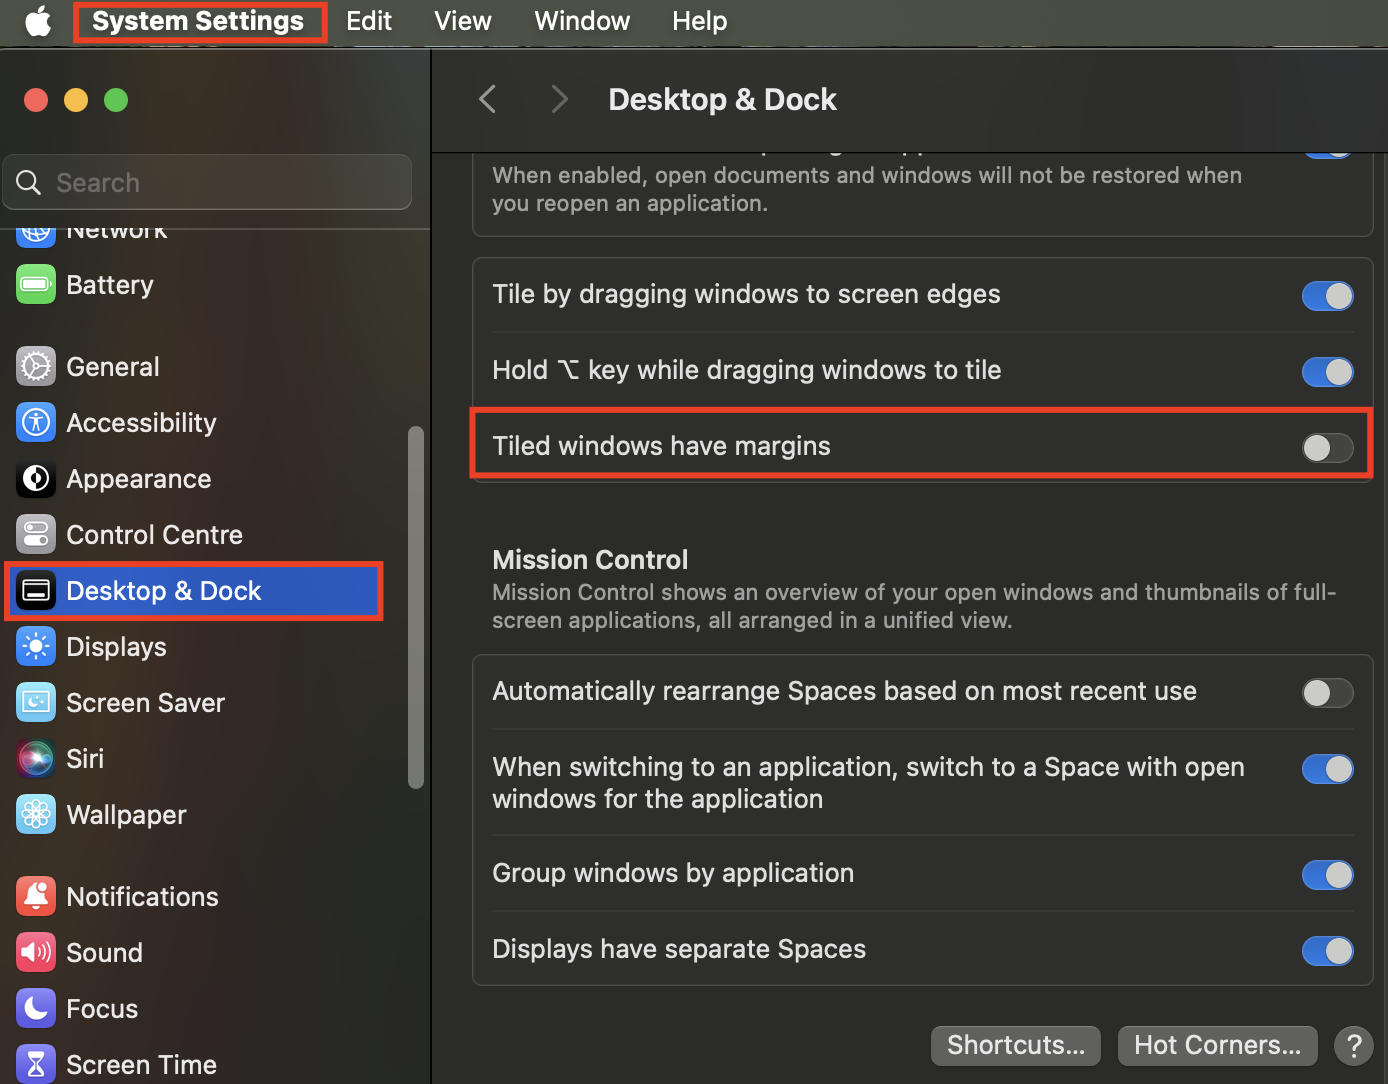1388x1084 pixels.
Task: Open the View menu
Action: [463, 21]
